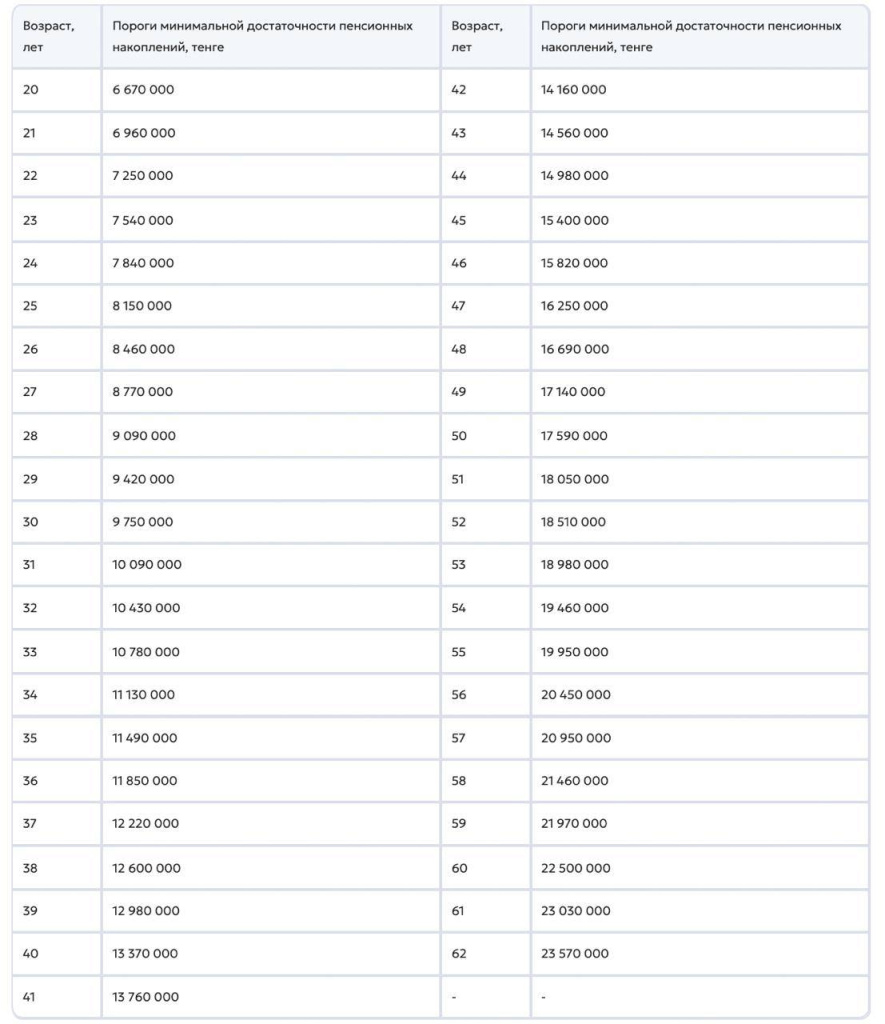This screenshot has height=1024, width=885.
Task: Select the 13 760 000 value cell
Action: click(271, 997)
